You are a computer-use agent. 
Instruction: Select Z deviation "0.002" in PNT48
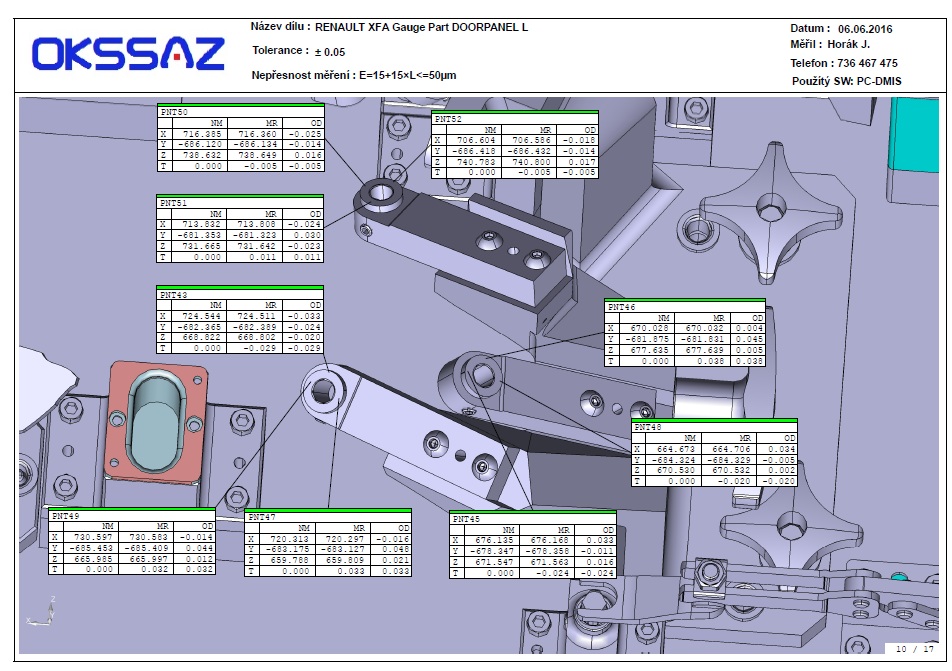tap(782, 471)
